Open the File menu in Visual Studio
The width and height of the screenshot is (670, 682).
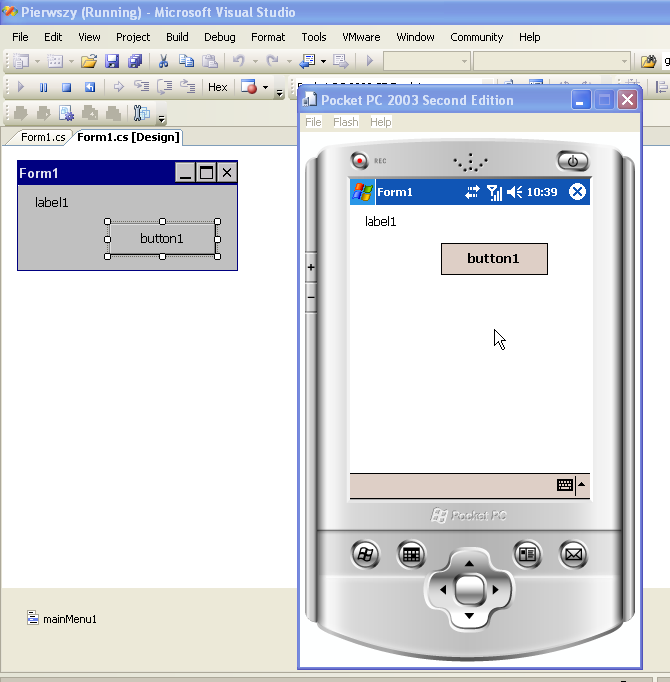click(x=20, y=37)
